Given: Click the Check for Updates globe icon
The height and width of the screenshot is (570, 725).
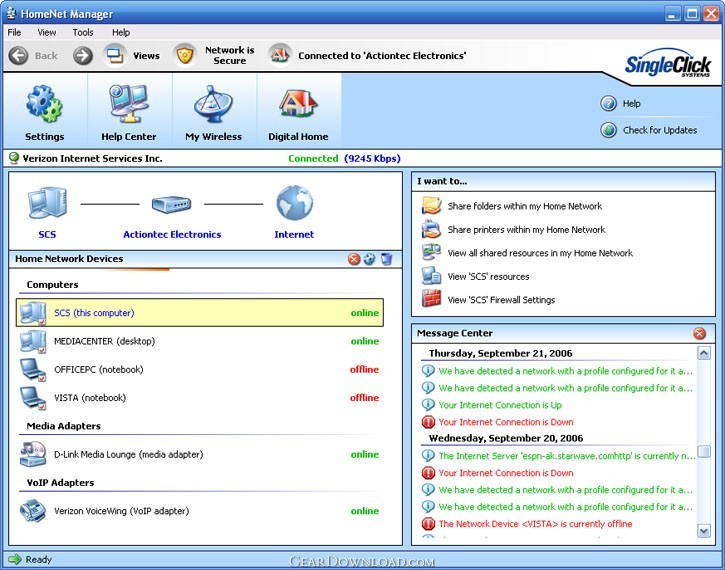Looking at the screenshot, I should click(x=608, y=130).
